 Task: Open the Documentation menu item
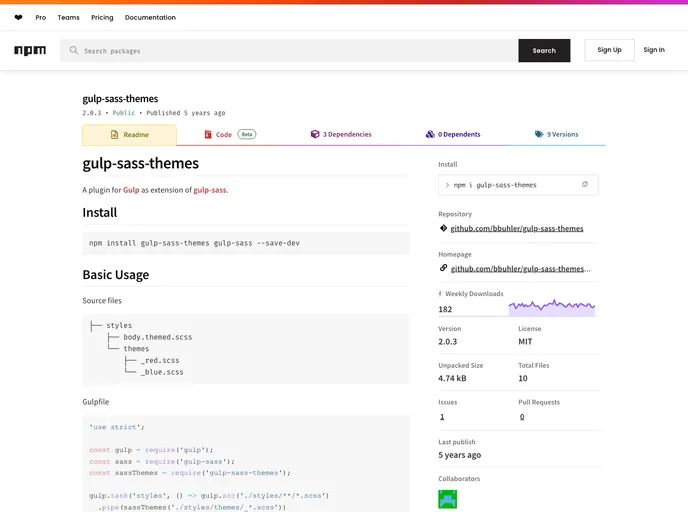click(x=150, y=18)
